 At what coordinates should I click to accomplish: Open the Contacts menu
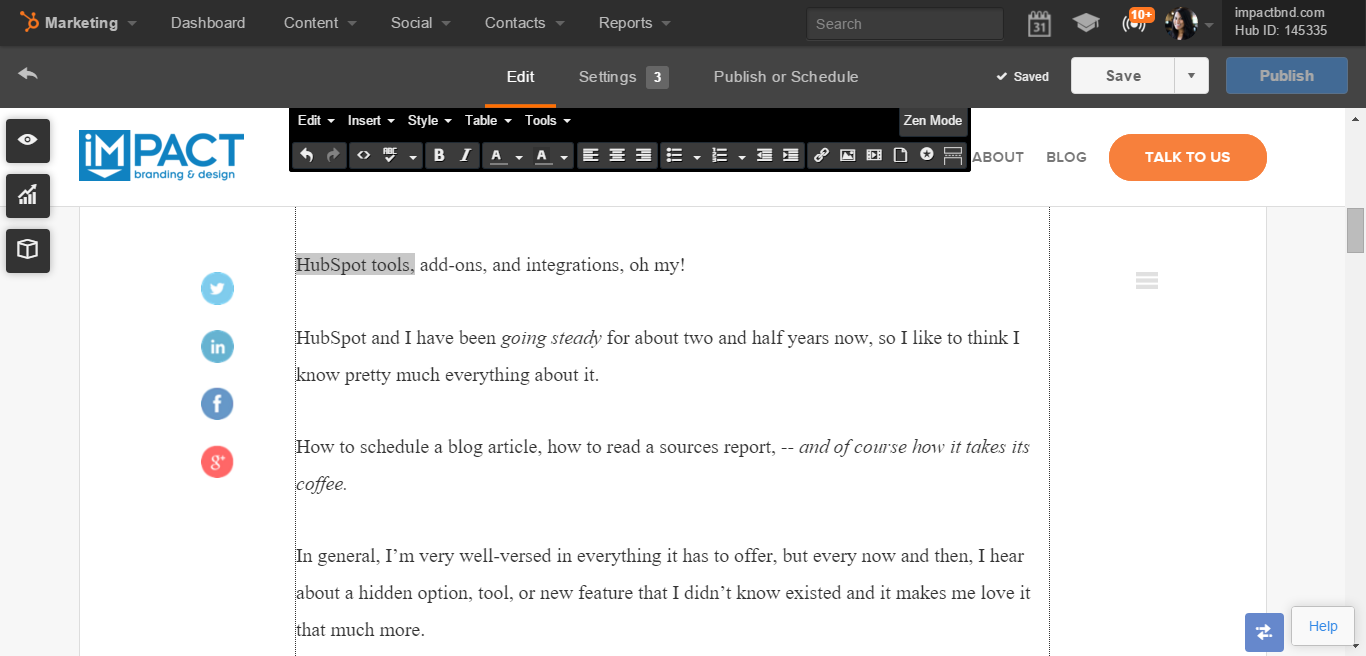pos(525,23)
